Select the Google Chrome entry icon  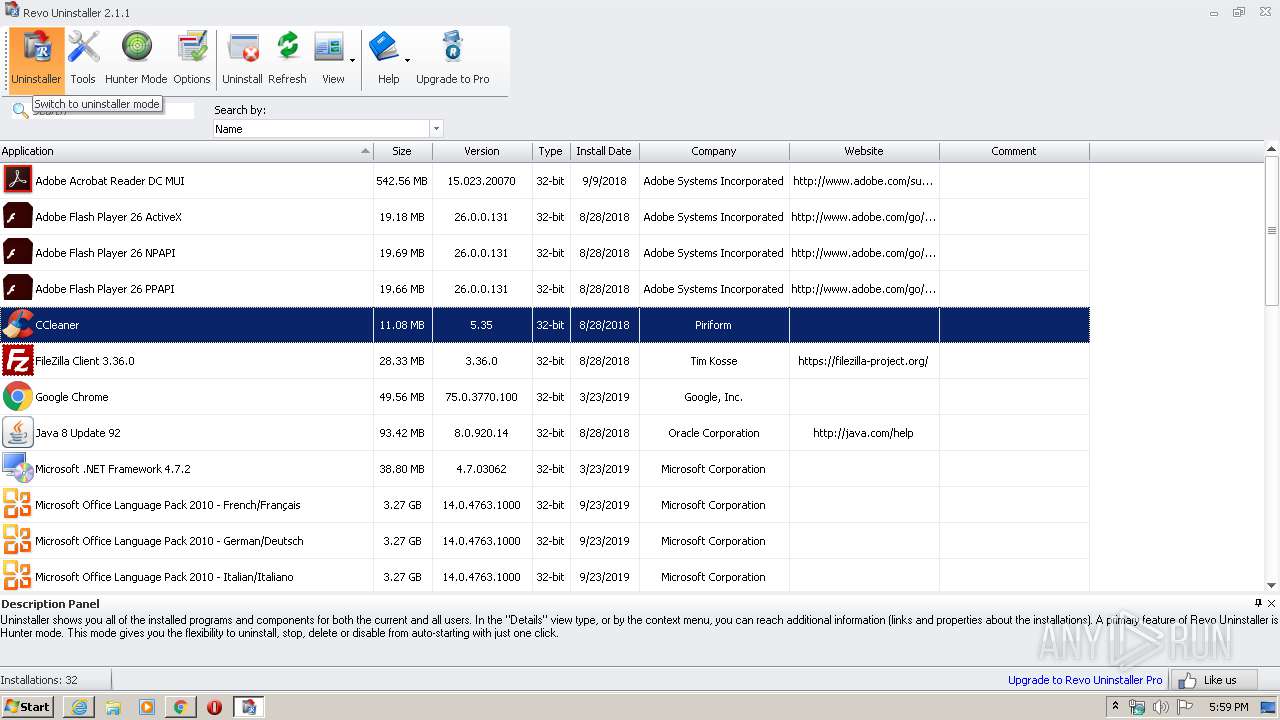click(x=18, y=397)
